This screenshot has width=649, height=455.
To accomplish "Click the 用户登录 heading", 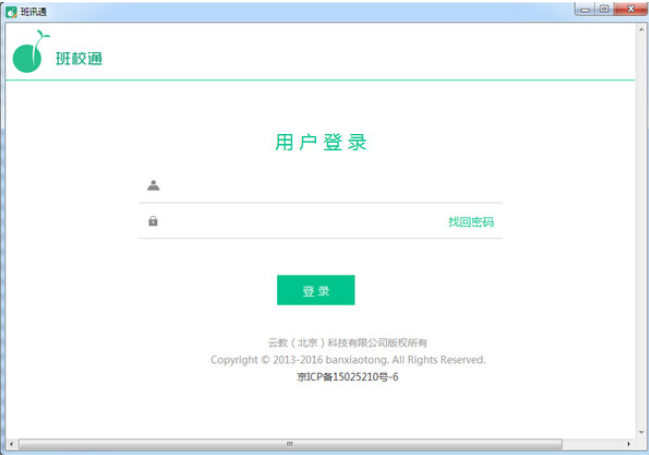I will 321,142.
